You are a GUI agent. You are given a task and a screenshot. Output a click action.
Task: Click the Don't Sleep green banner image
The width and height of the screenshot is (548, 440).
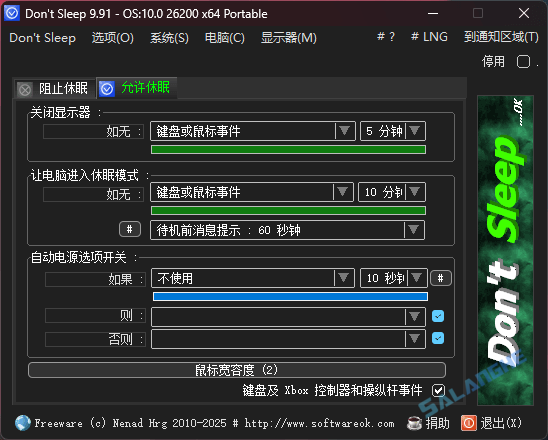[x=505, y=250]
